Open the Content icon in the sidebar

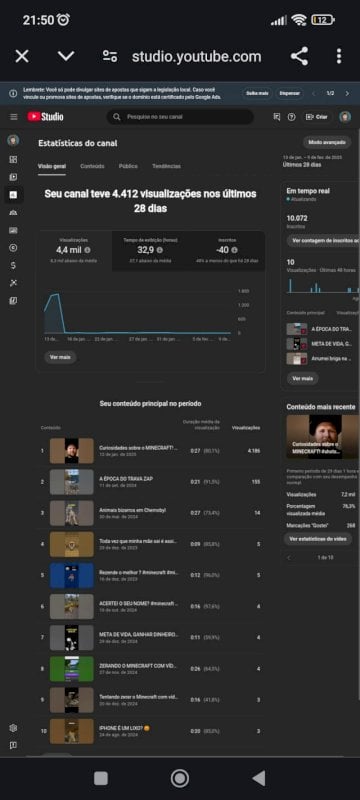13,177
